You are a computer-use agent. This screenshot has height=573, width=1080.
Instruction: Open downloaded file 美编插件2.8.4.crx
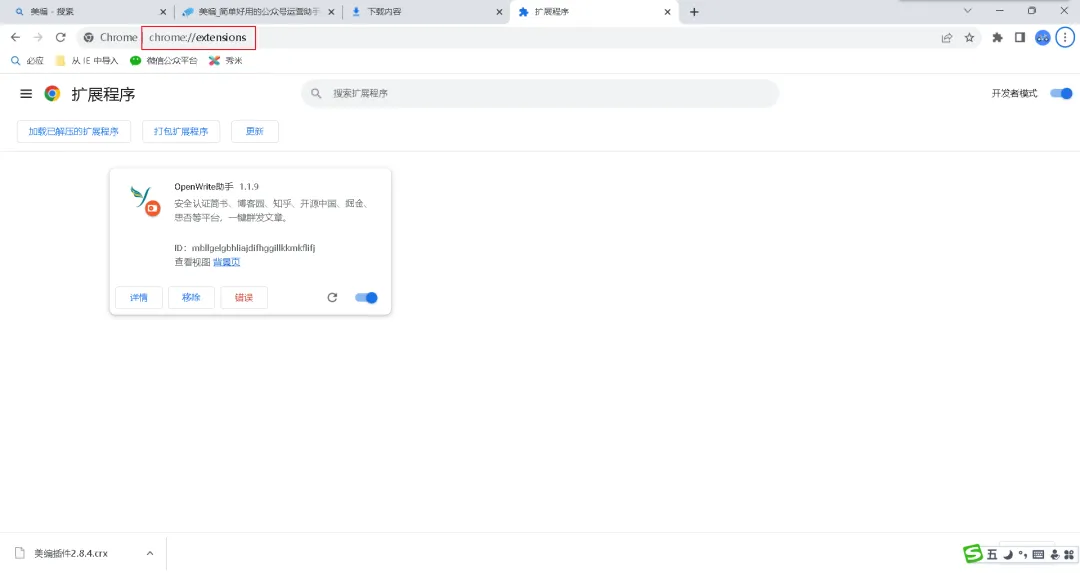click(71, 553)
